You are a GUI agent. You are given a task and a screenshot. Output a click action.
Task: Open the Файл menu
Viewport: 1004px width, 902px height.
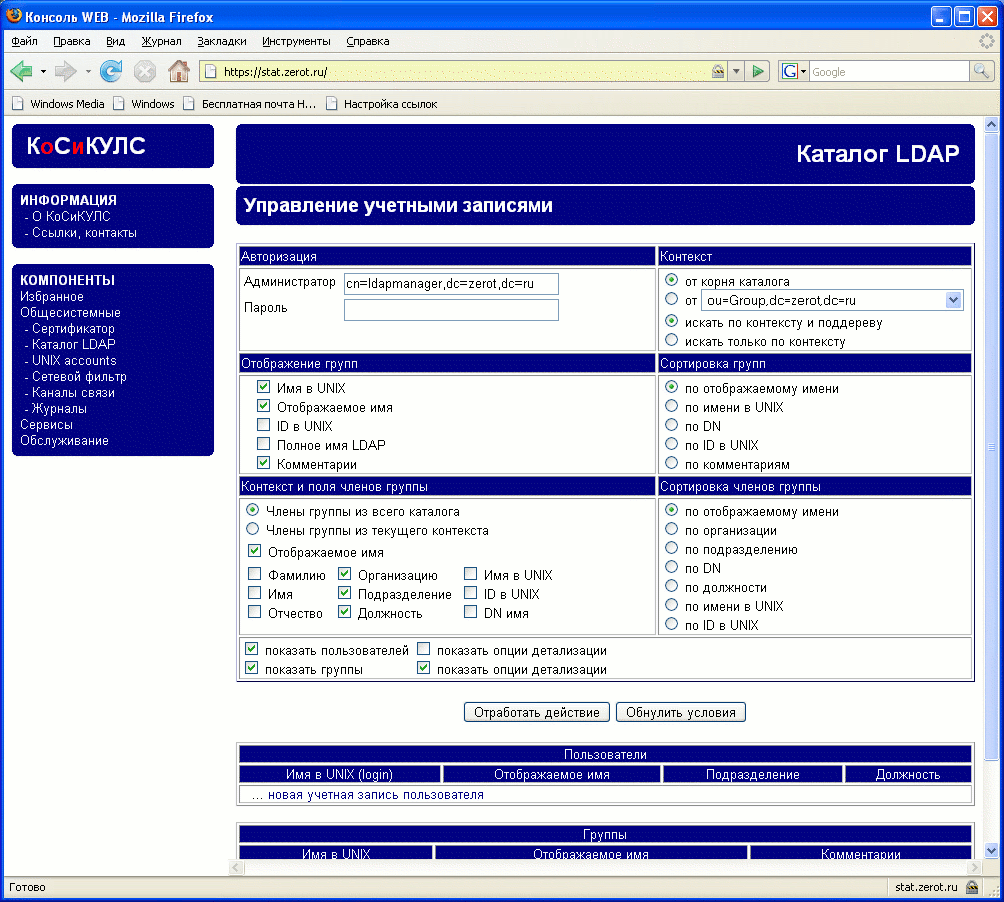(x=24, y=41)
